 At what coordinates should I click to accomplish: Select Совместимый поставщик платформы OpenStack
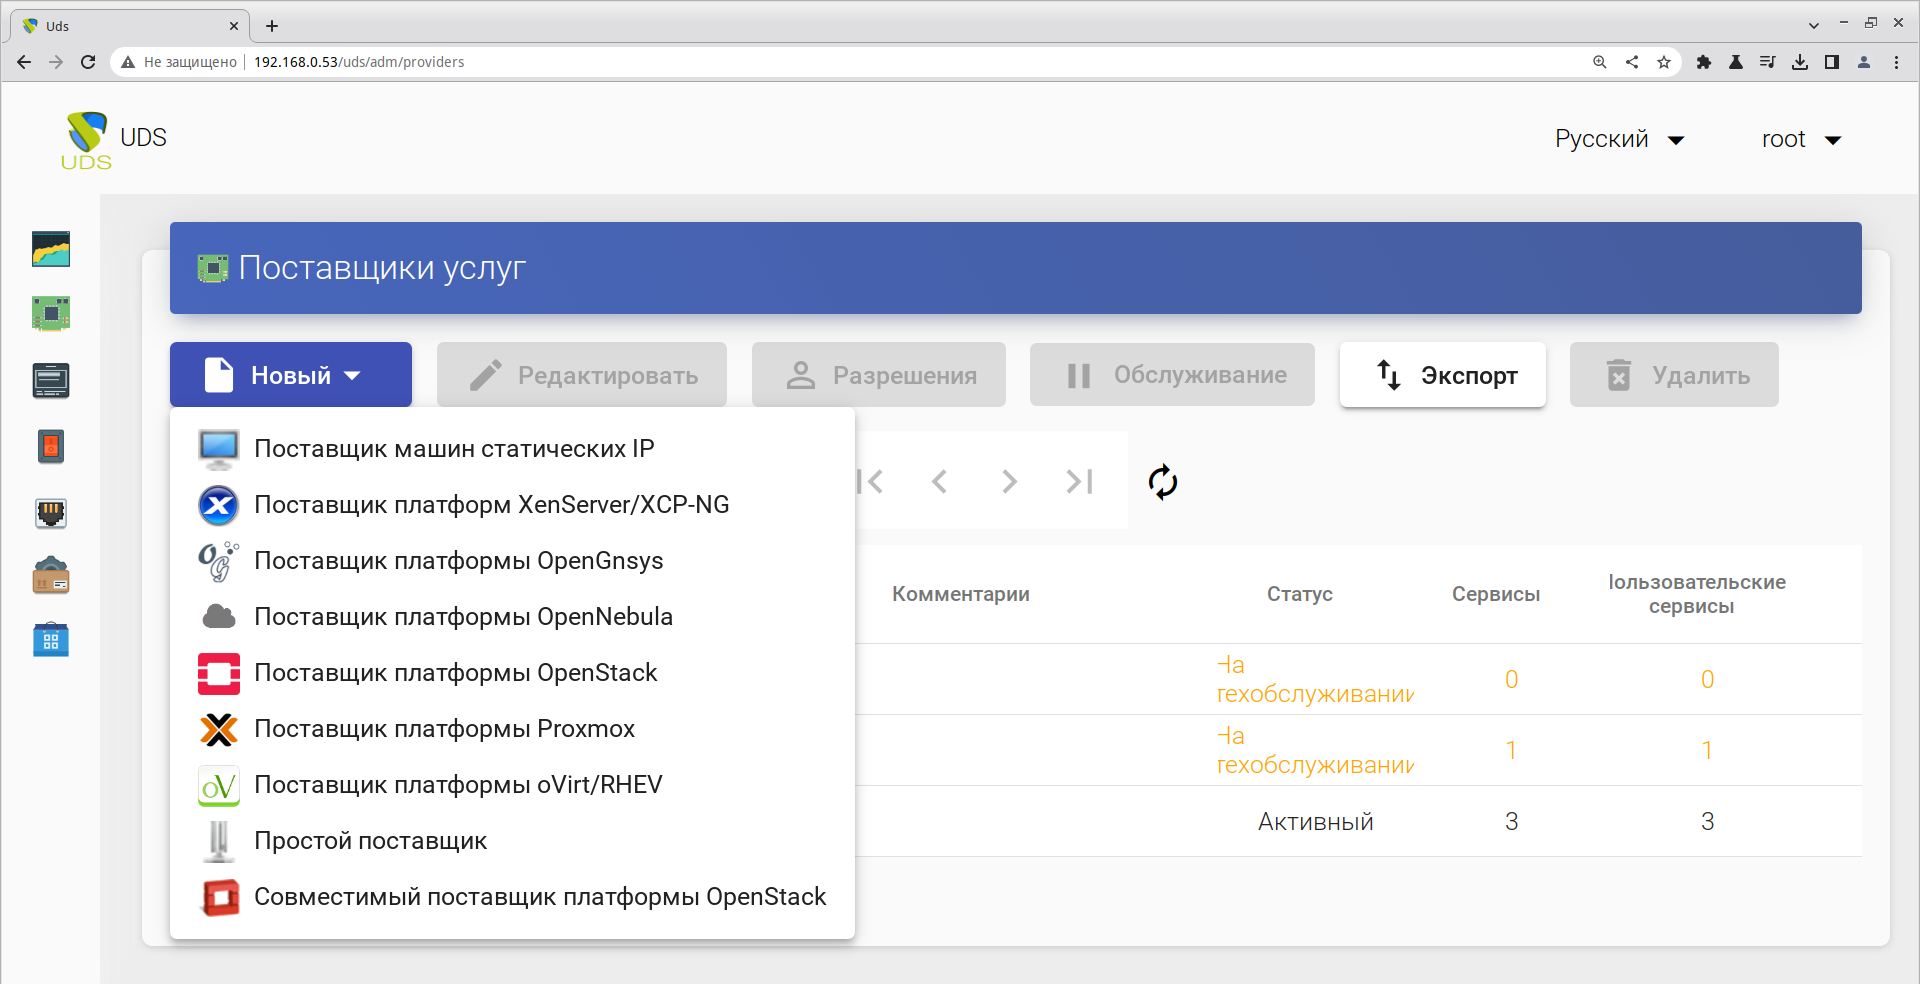click(x=512, y=897)
